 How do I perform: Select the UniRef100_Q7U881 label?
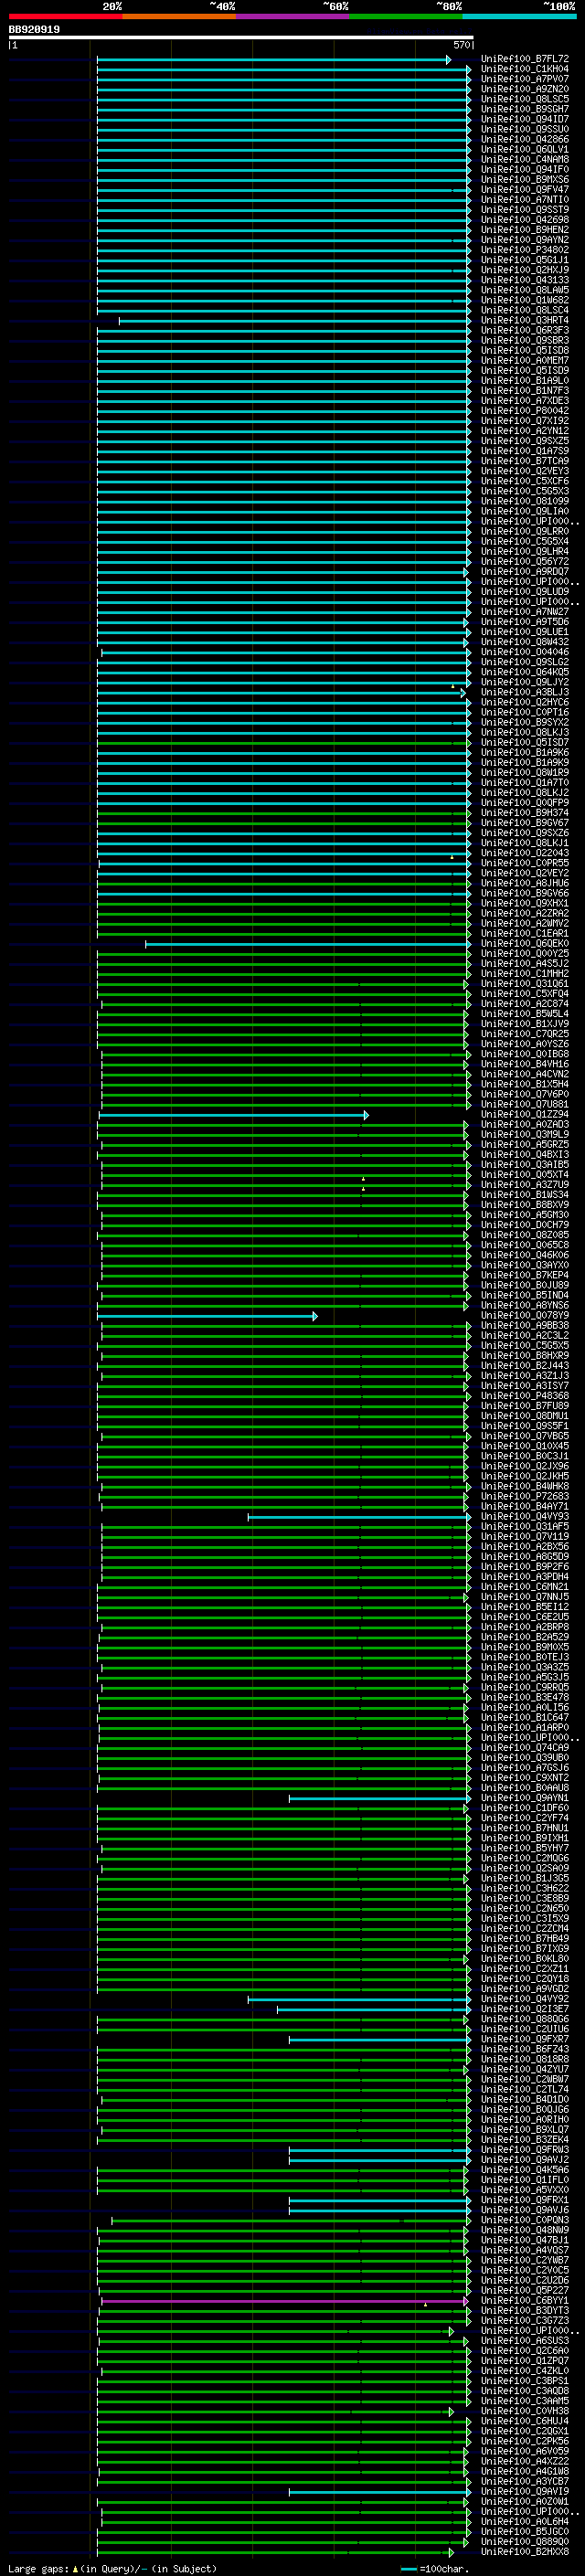(525, 1105)
